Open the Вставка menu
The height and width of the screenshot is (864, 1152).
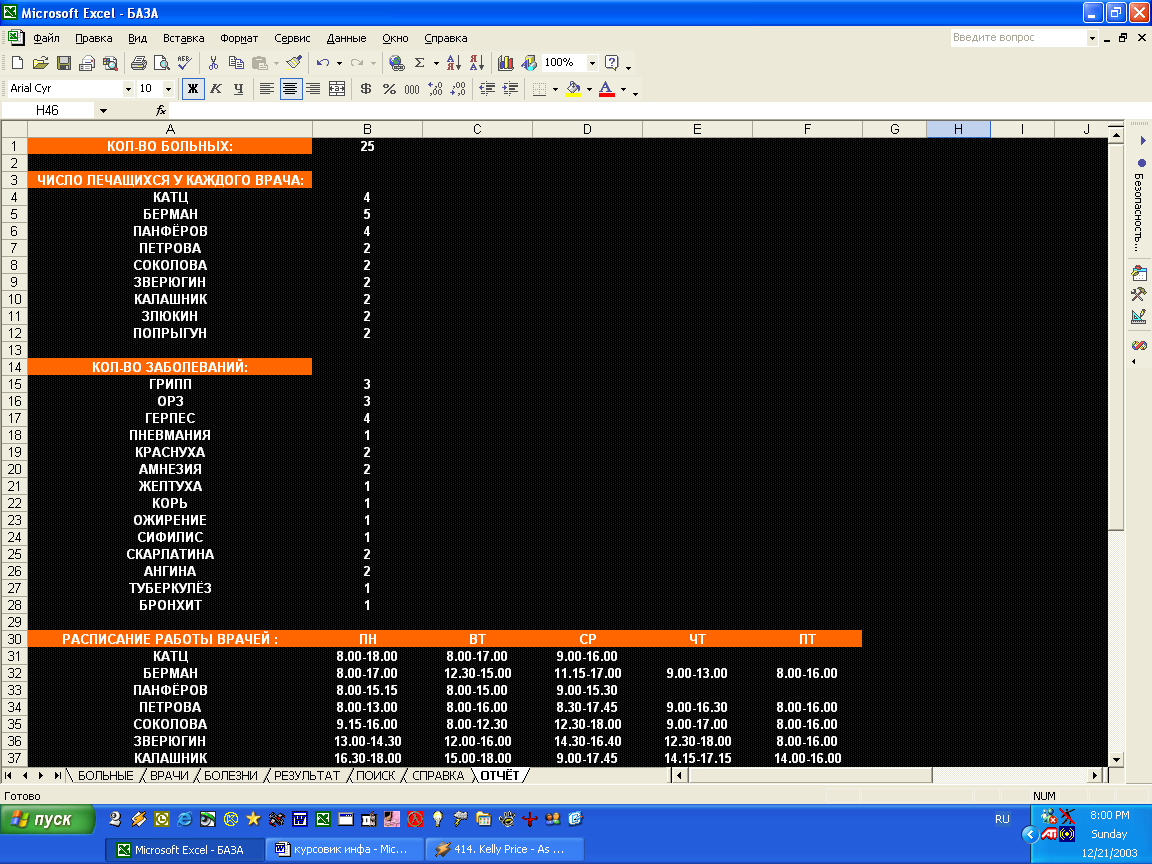184,38
